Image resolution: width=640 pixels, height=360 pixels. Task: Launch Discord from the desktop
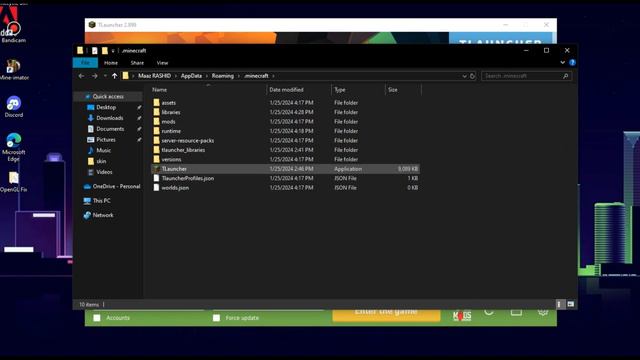click(13, 107)
